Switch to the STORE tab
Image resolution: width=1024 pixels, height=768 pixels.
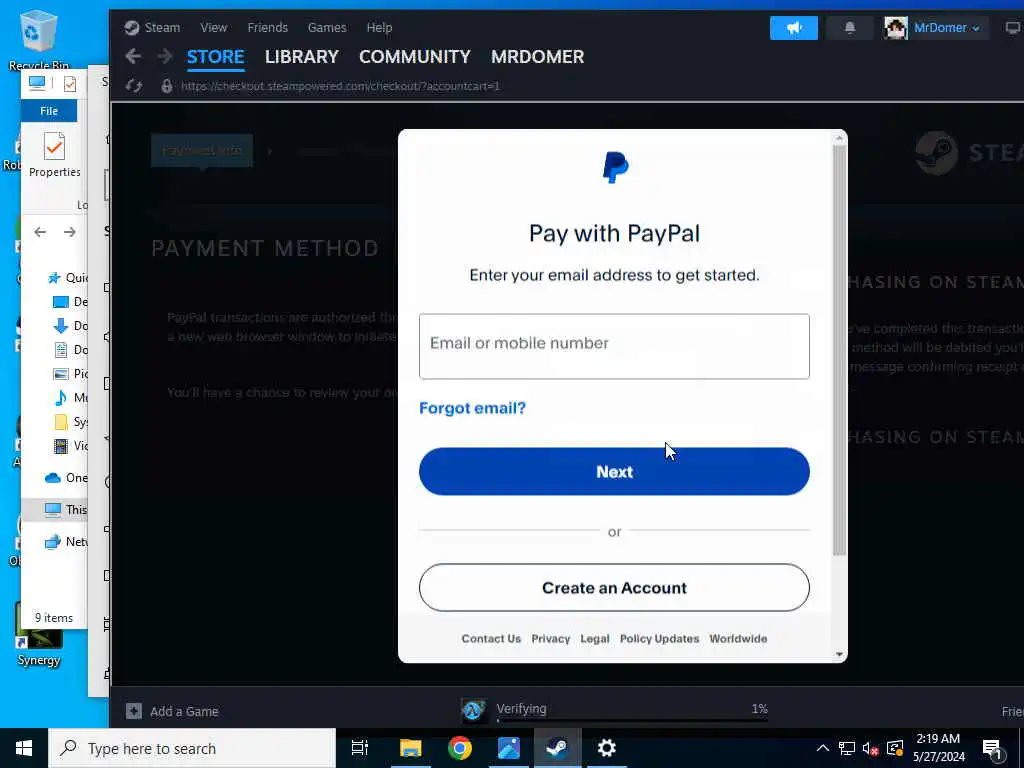(x=216, y=57)
